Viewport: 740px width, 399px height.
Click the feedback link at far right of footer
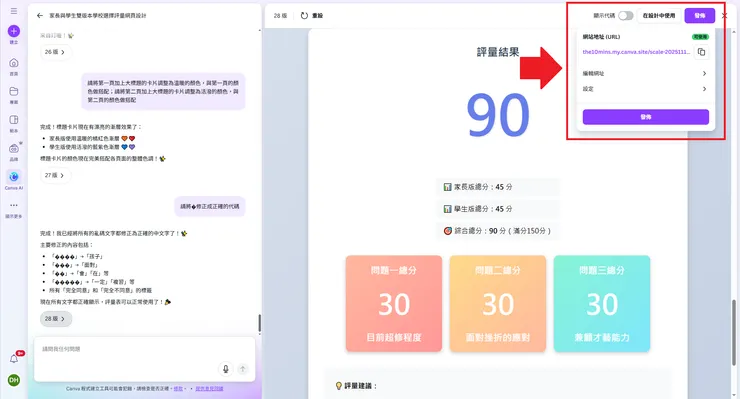point(209,389)
